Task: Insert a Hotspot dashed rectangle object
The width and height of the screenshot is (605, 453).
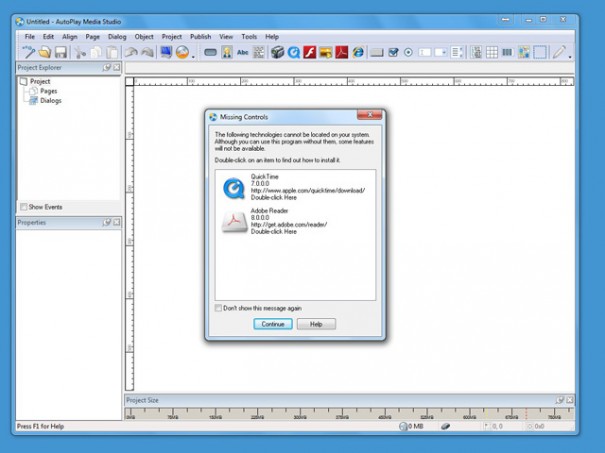Action: [x=540, y=52]
